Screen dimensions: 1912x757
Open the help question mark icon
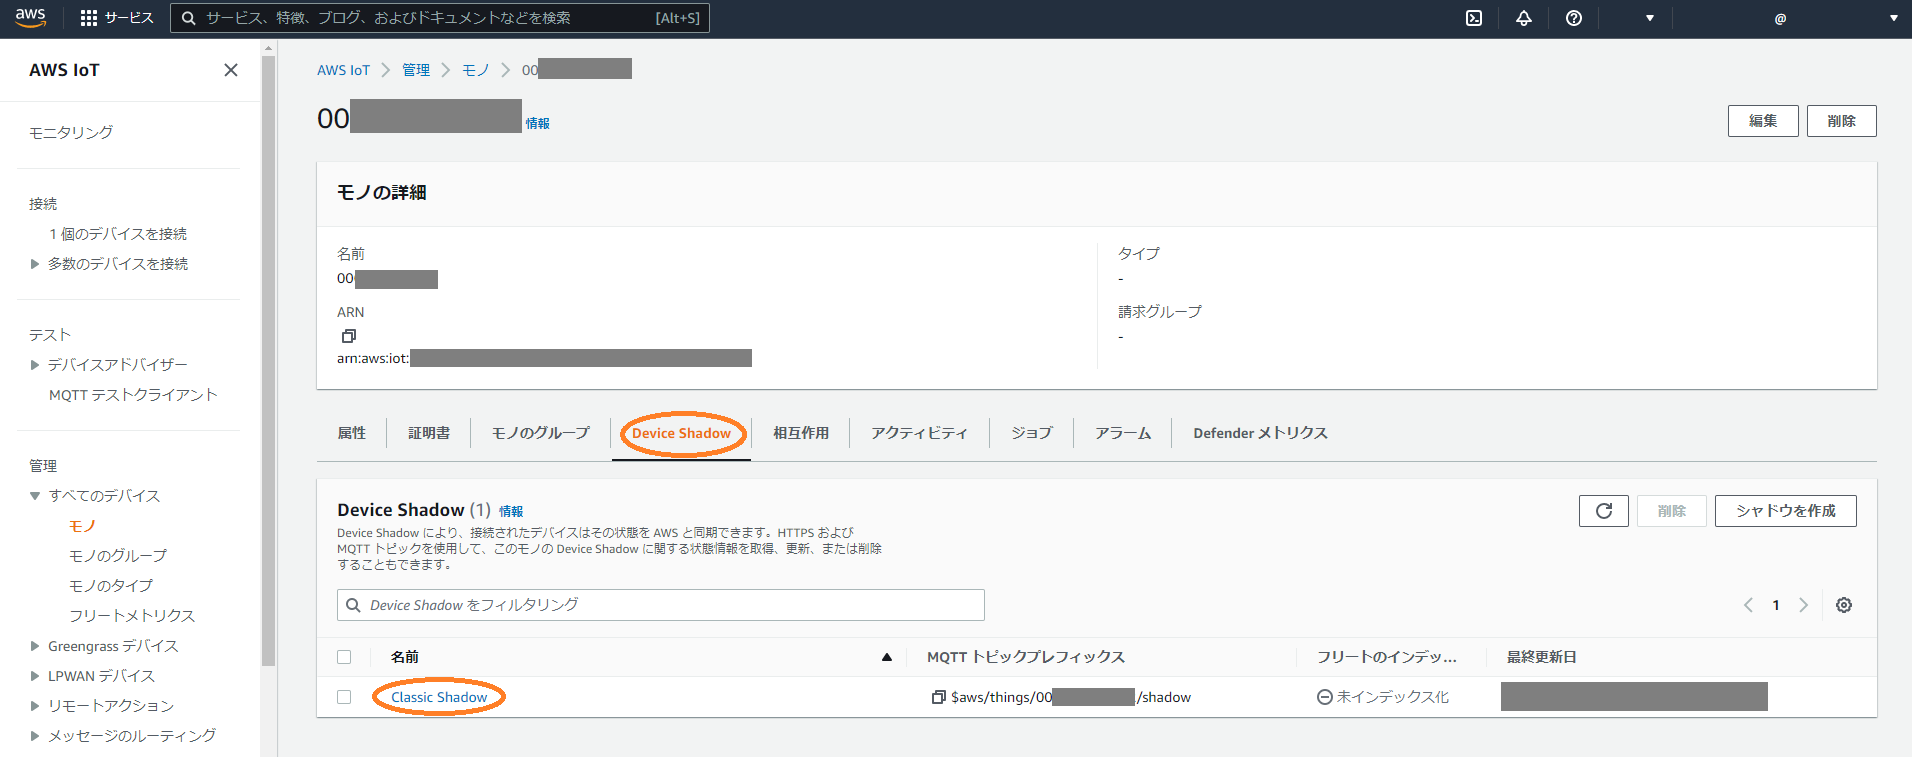1574,18
